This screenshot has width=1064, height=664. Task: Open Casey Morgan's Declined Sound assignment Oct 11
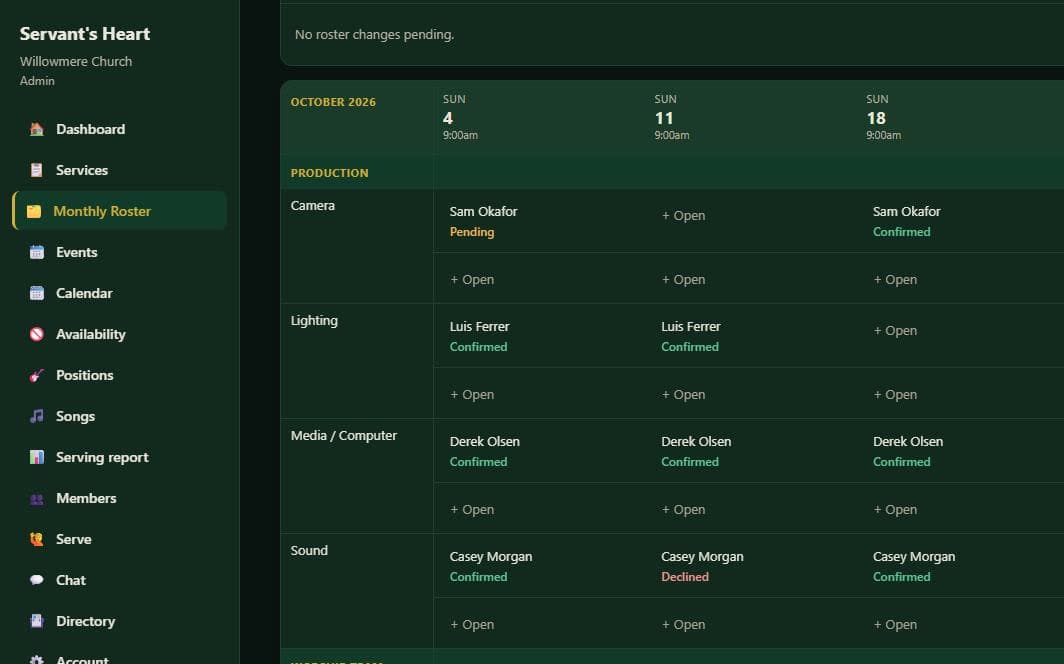click(x=702, y=566)
